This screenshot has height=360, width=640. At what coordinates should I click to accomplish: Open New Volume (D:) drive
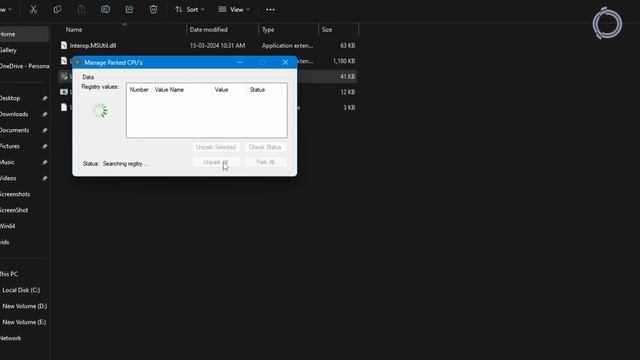pos(24,306)
